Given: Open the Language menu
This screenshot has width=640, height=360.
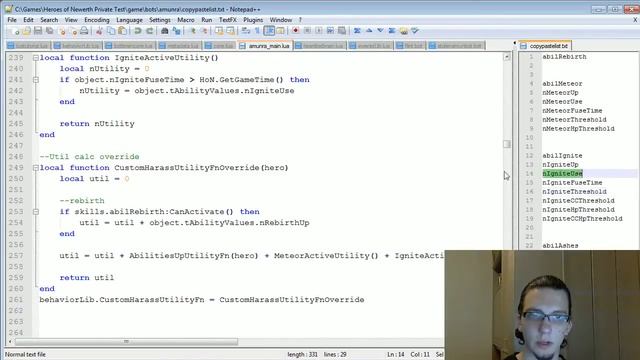Looking at the screenshot, I should click(129, 20).
